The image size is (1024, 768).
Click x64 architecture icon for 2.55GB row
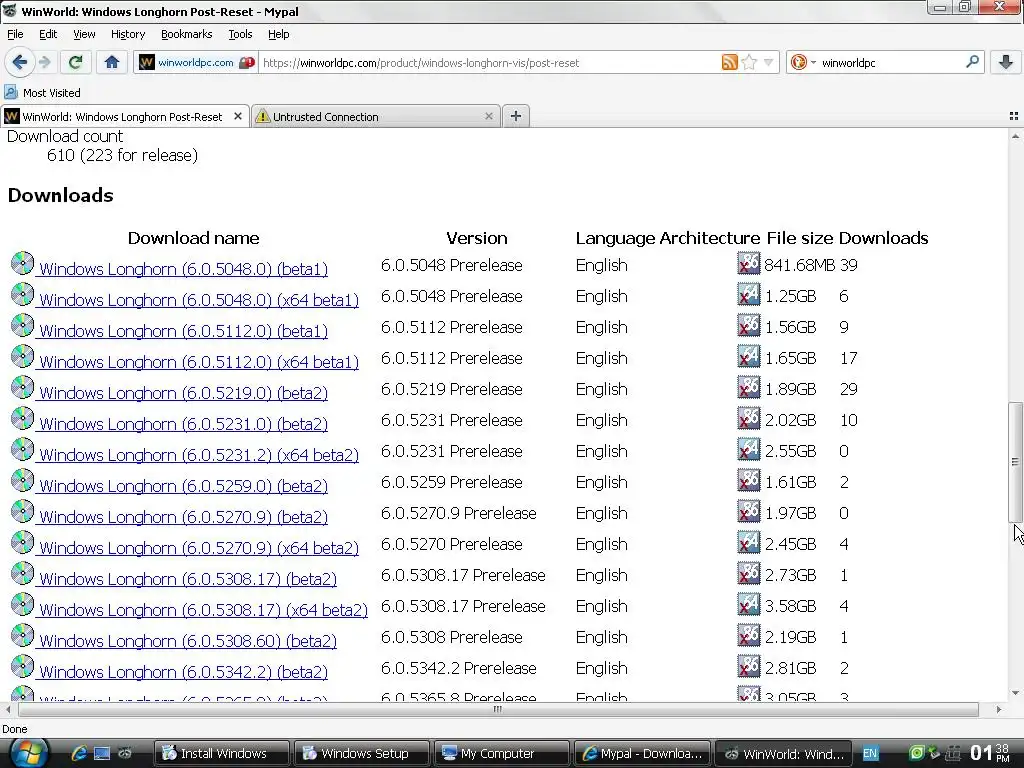749,449
